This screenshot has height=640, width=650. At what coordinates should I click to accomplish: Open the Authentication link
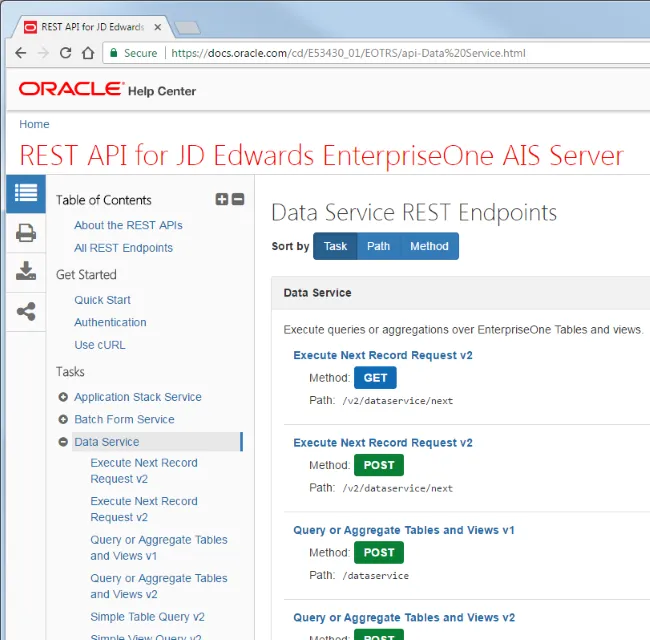pos(110,322)
